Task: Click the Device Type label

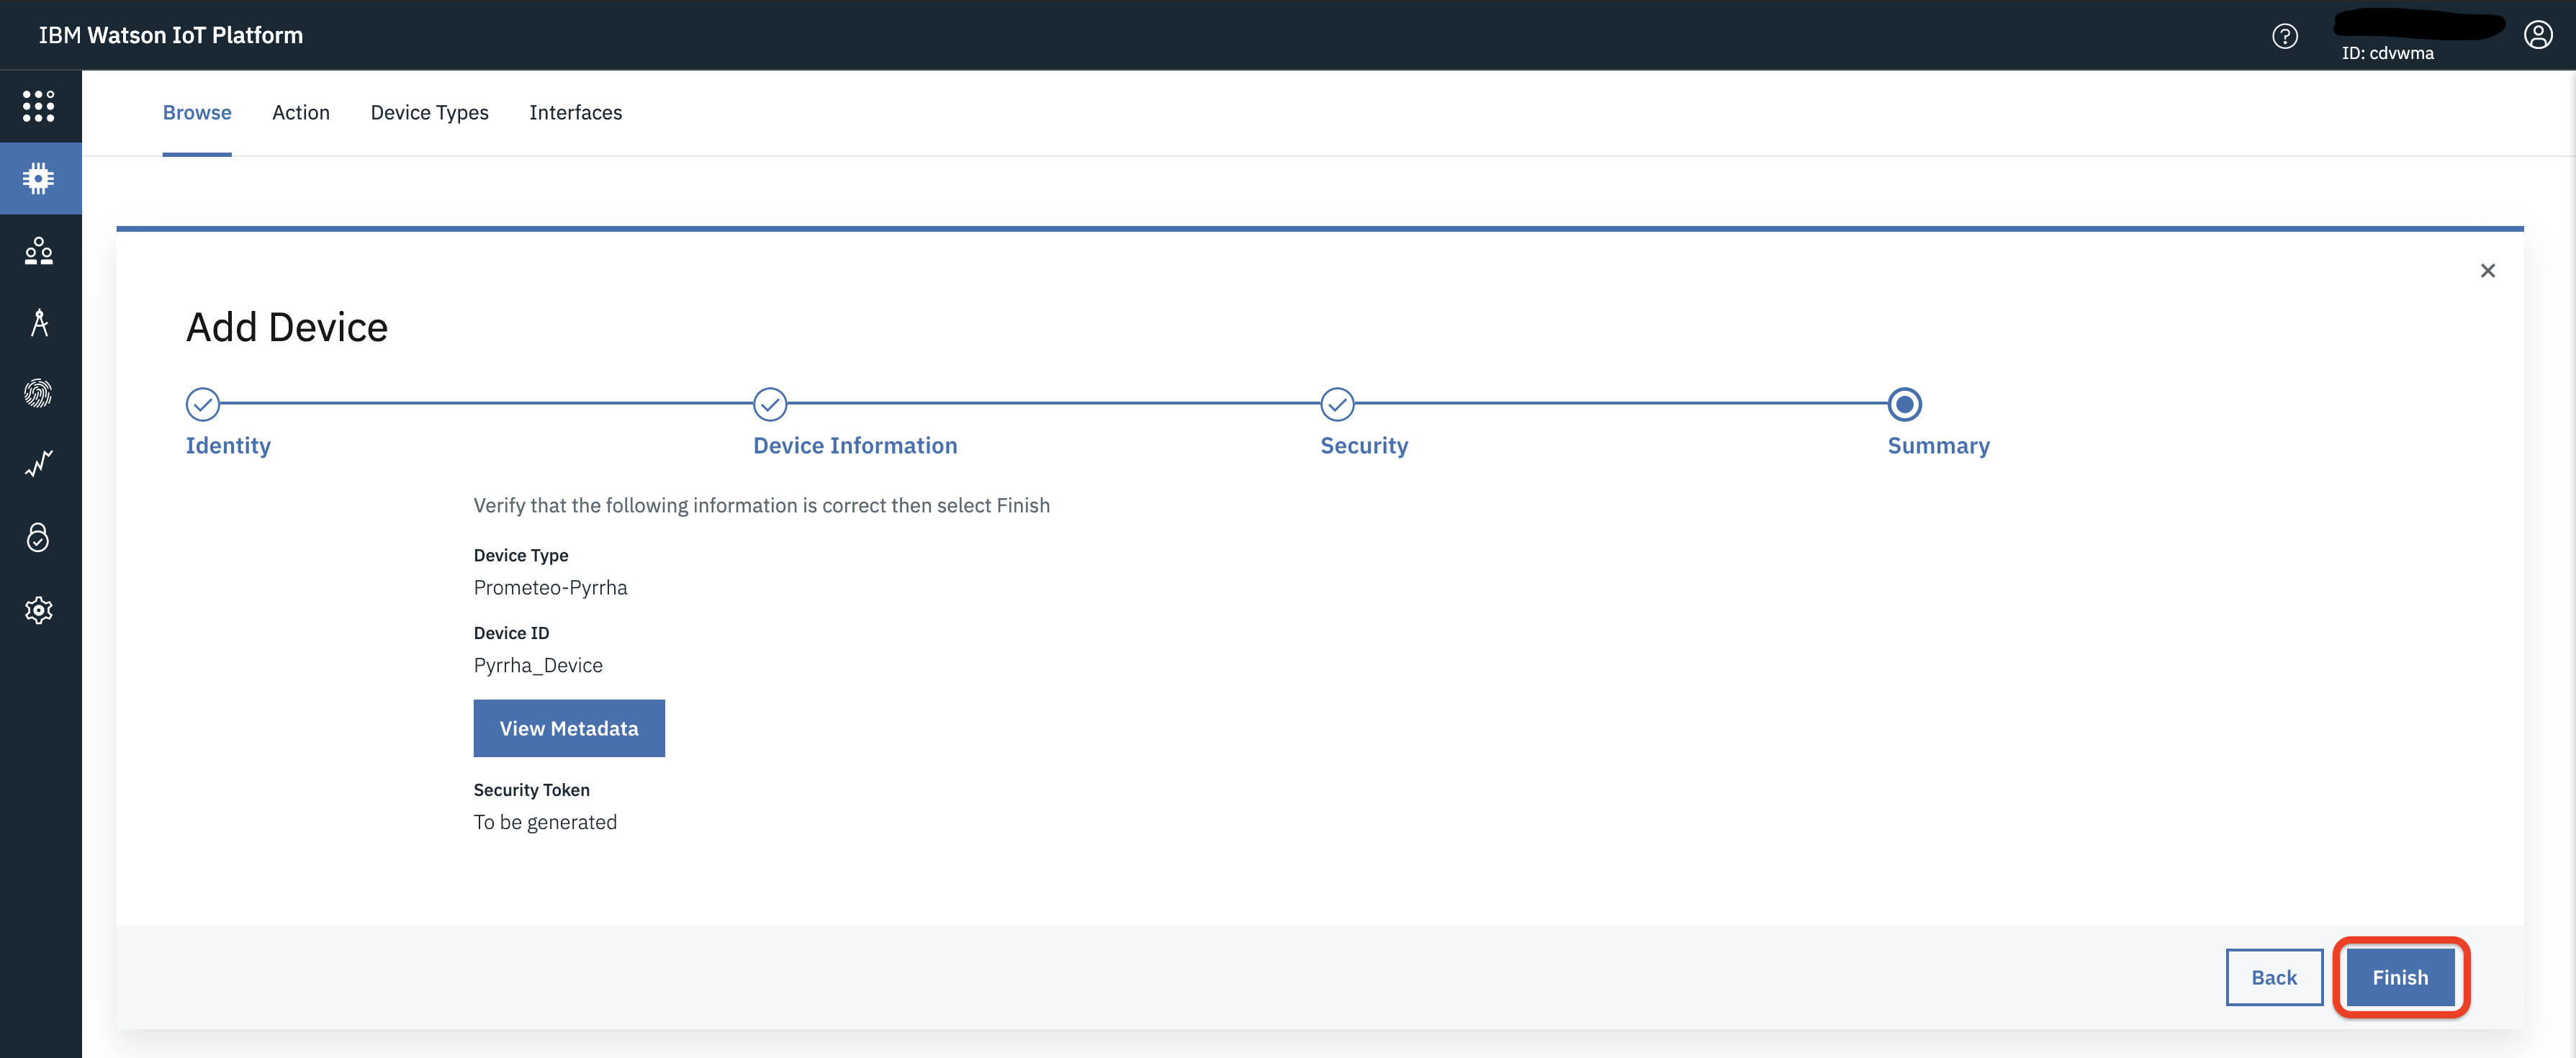Action: pyautogui.click(x=521, y=555)
